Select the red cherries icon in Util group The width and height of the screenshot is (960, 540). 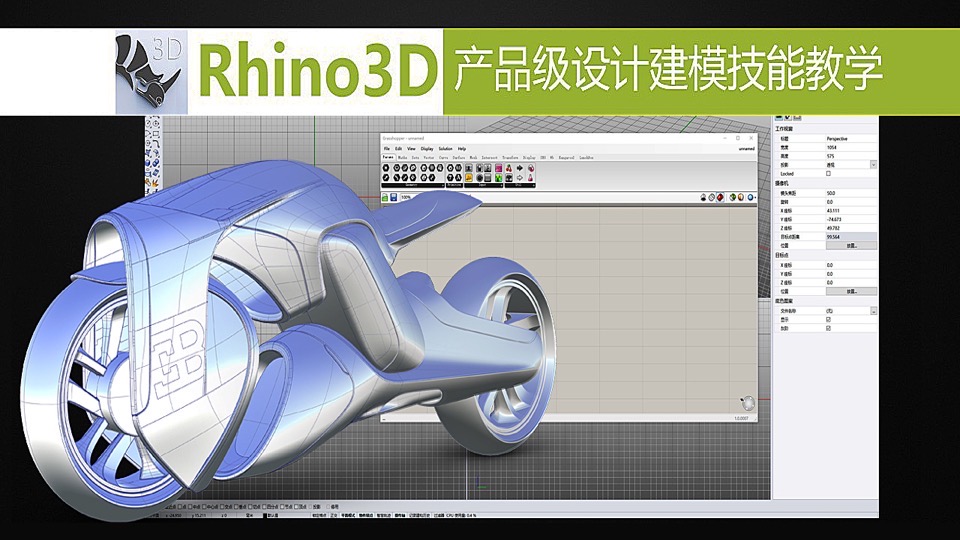tap(509, 168)
